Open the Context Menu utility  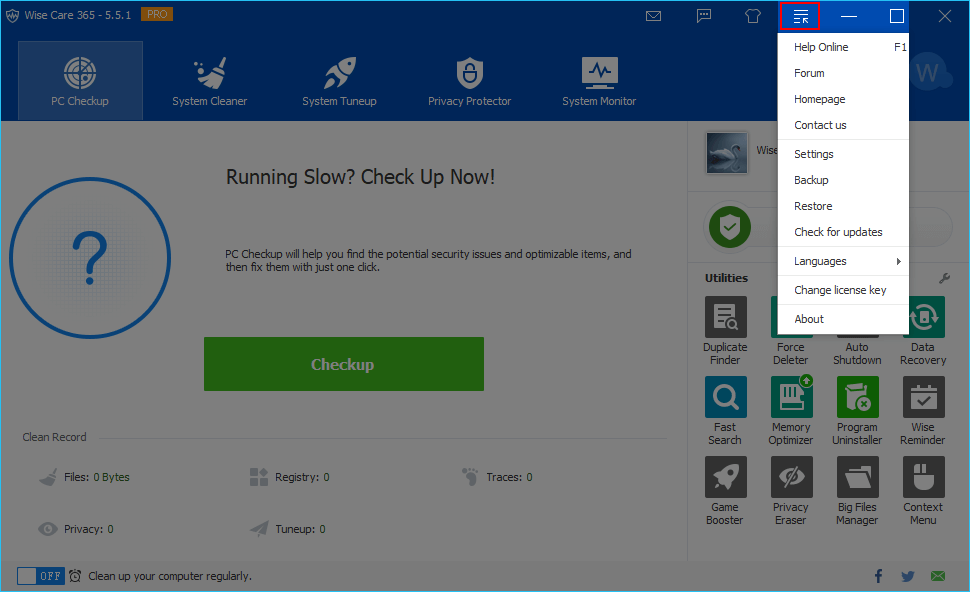point(923,491)
